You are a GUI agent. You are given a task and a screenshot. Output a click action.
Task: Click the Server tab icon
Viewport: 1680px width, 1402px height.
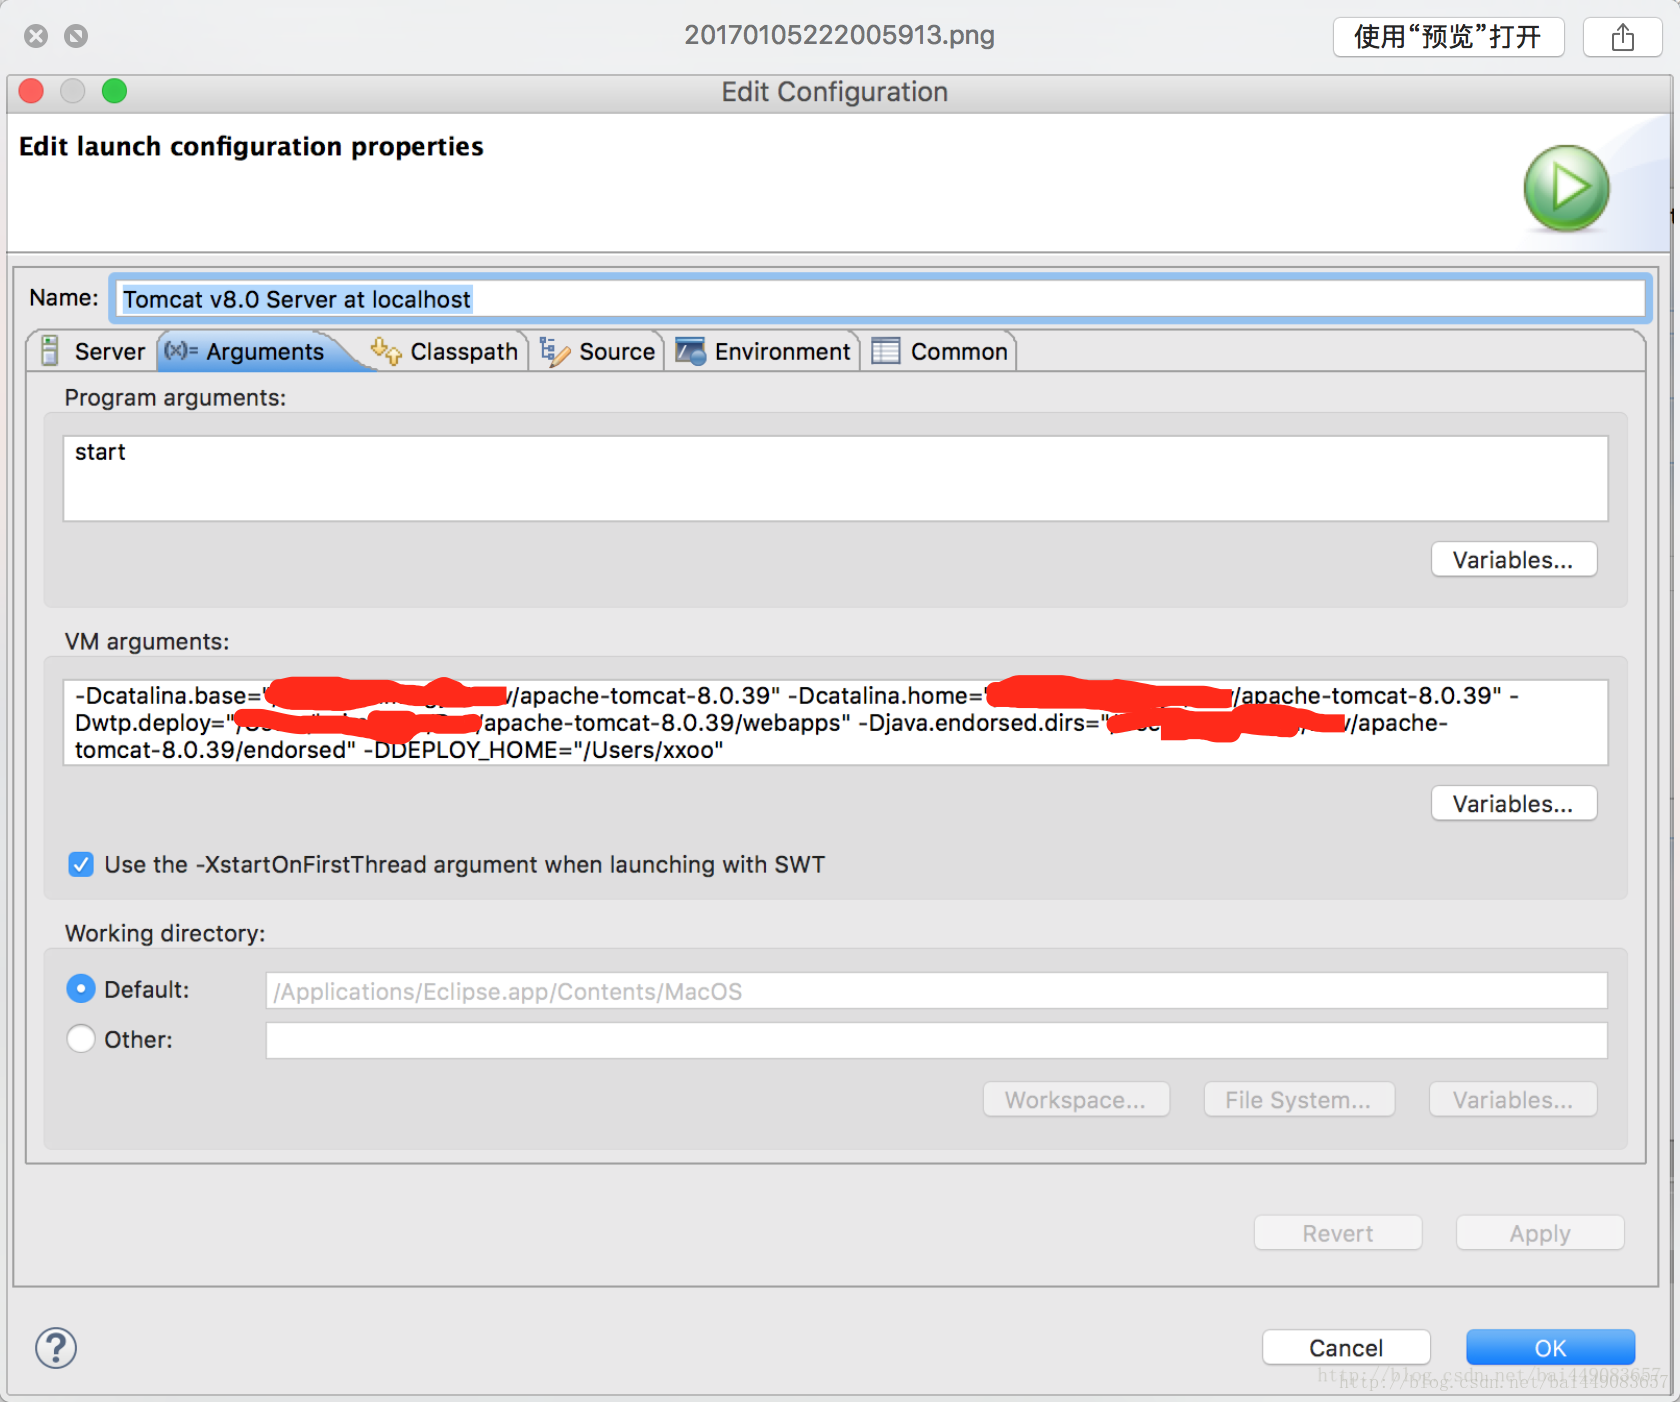(x=50, y=351)
